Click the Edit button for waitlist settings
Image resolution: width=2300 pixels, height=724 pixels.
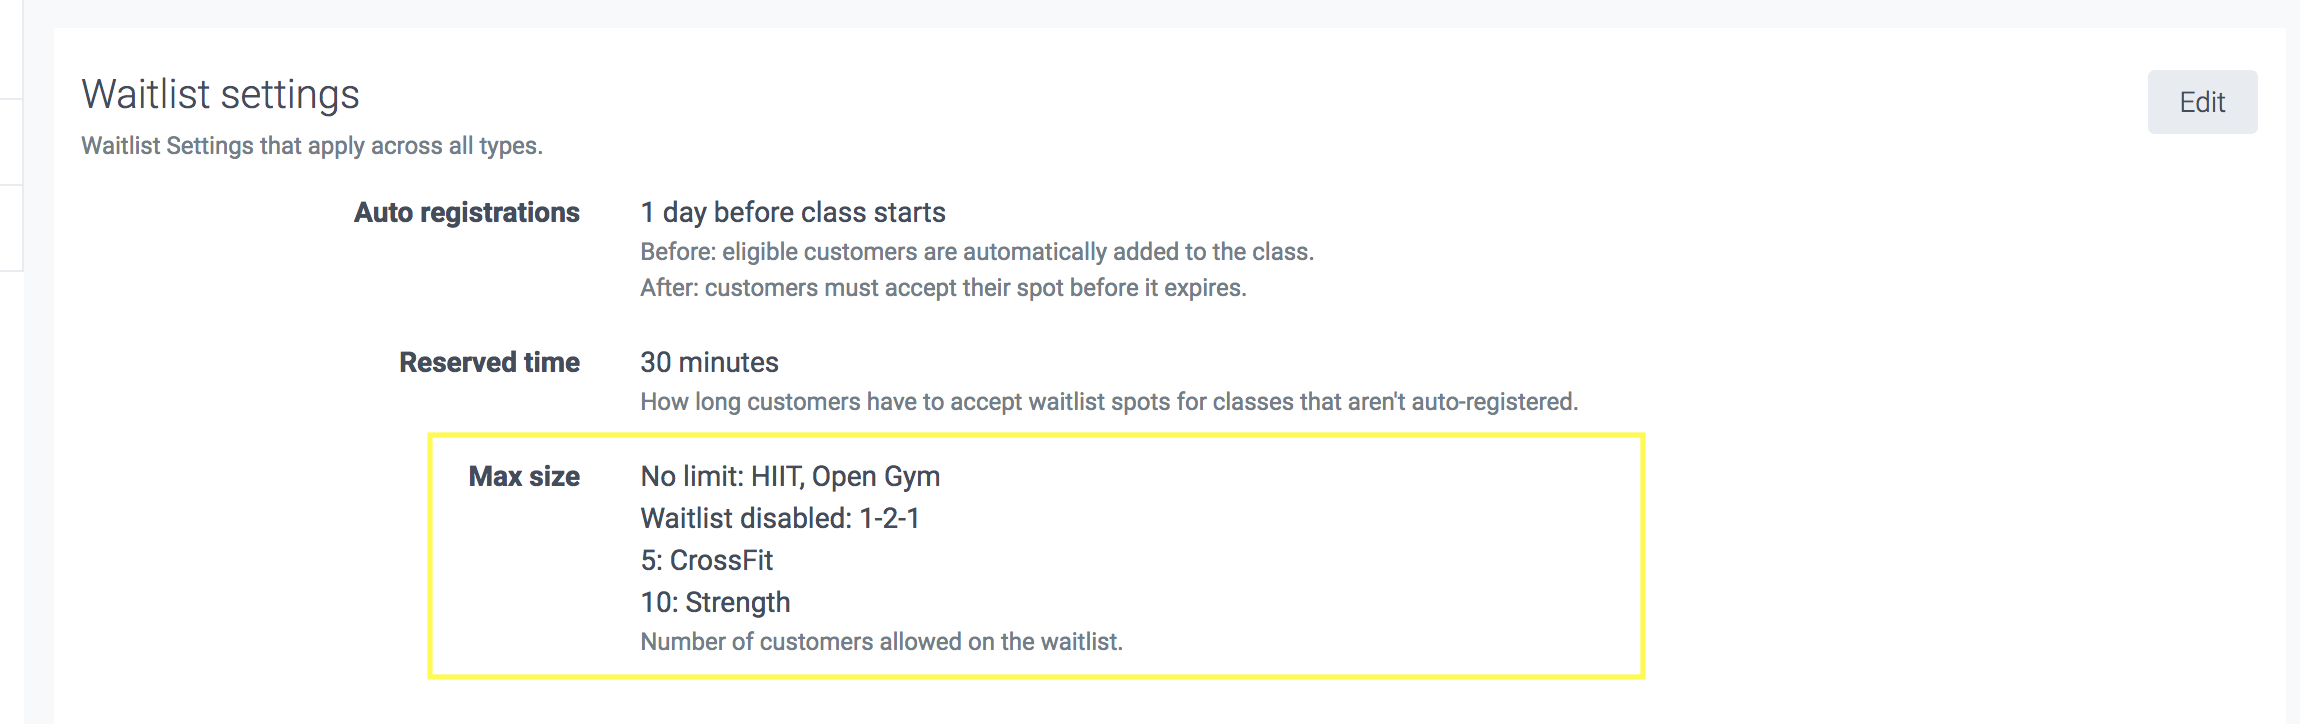(x=2201, y=102)
